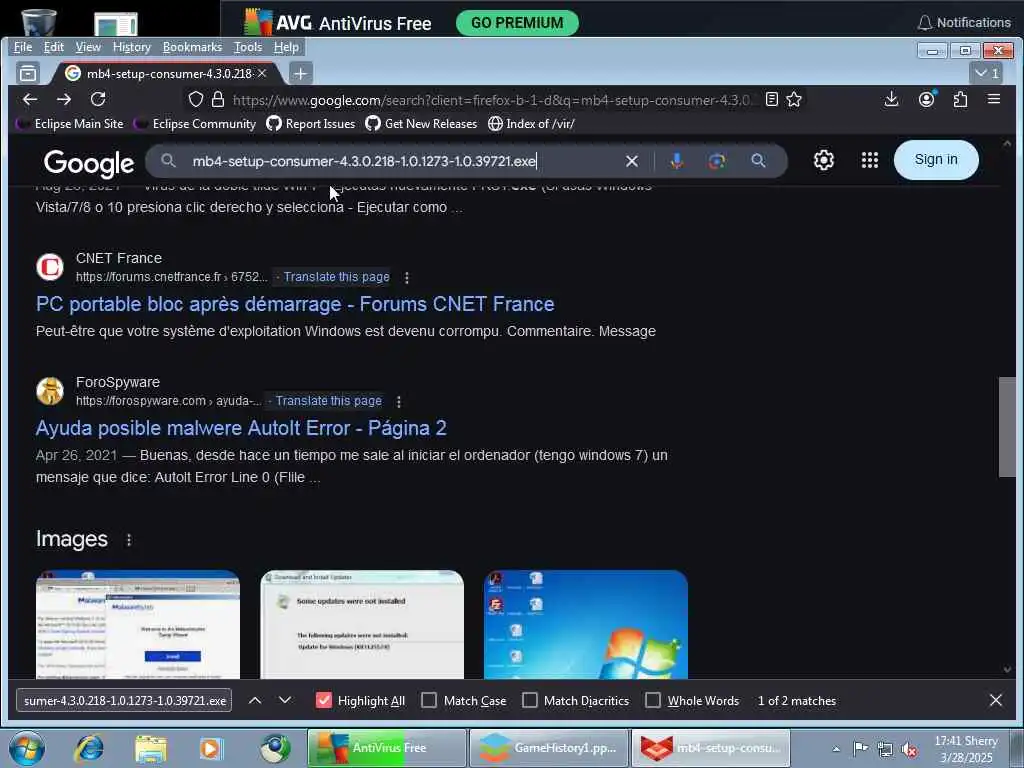Viewport: 1024px width, 768px height.
Task: Open the Windows Start button
Action: tap(27, 748)
